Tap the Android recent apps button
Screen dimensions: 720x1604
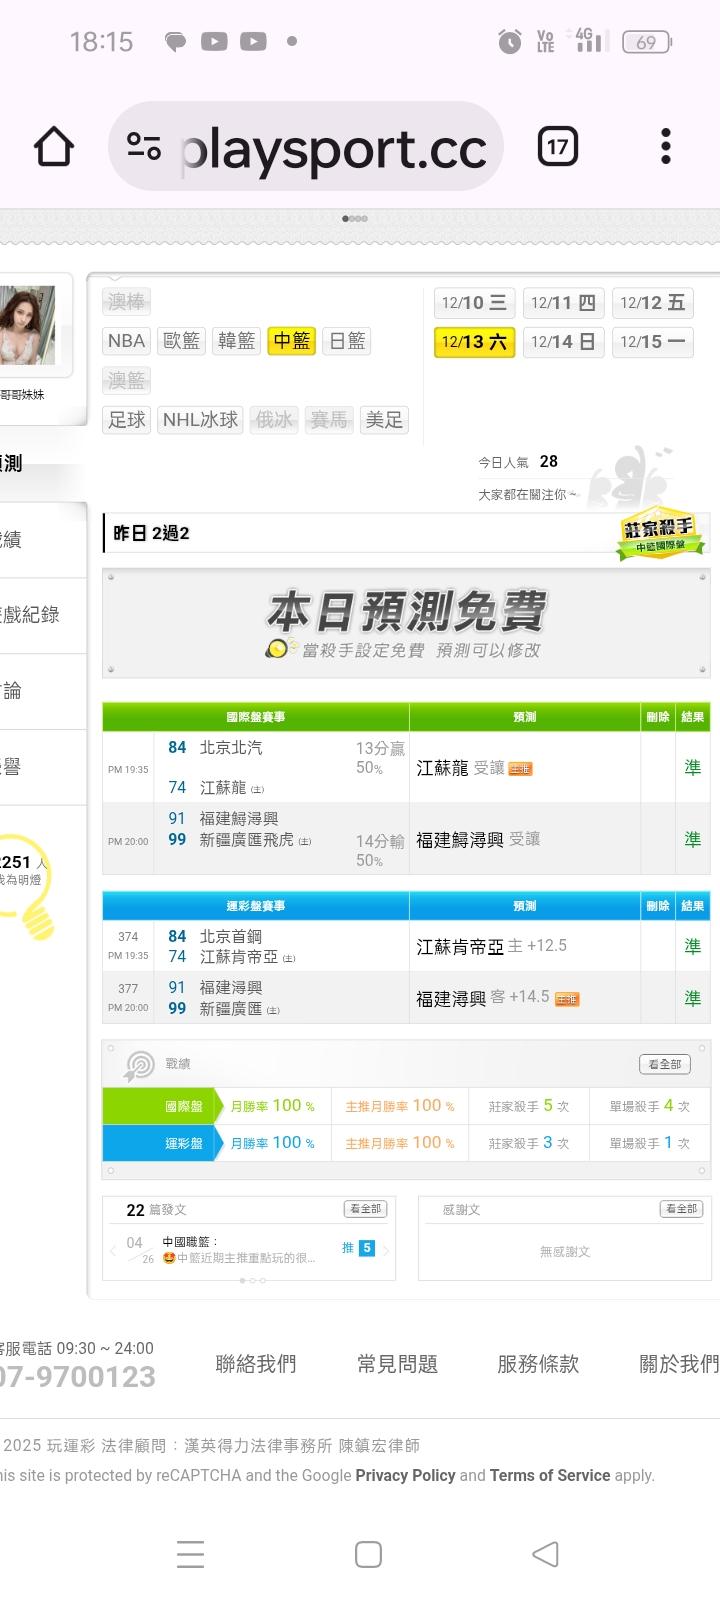(x=190, y=1554)
